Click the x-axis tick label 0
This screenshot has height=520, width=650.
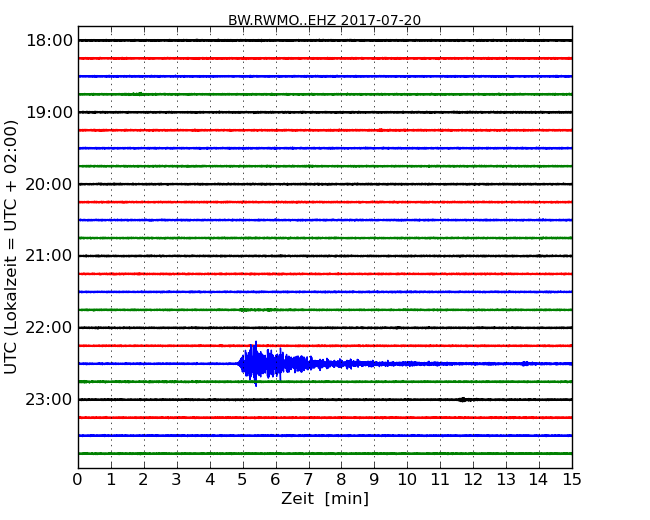tap(78, 480)
